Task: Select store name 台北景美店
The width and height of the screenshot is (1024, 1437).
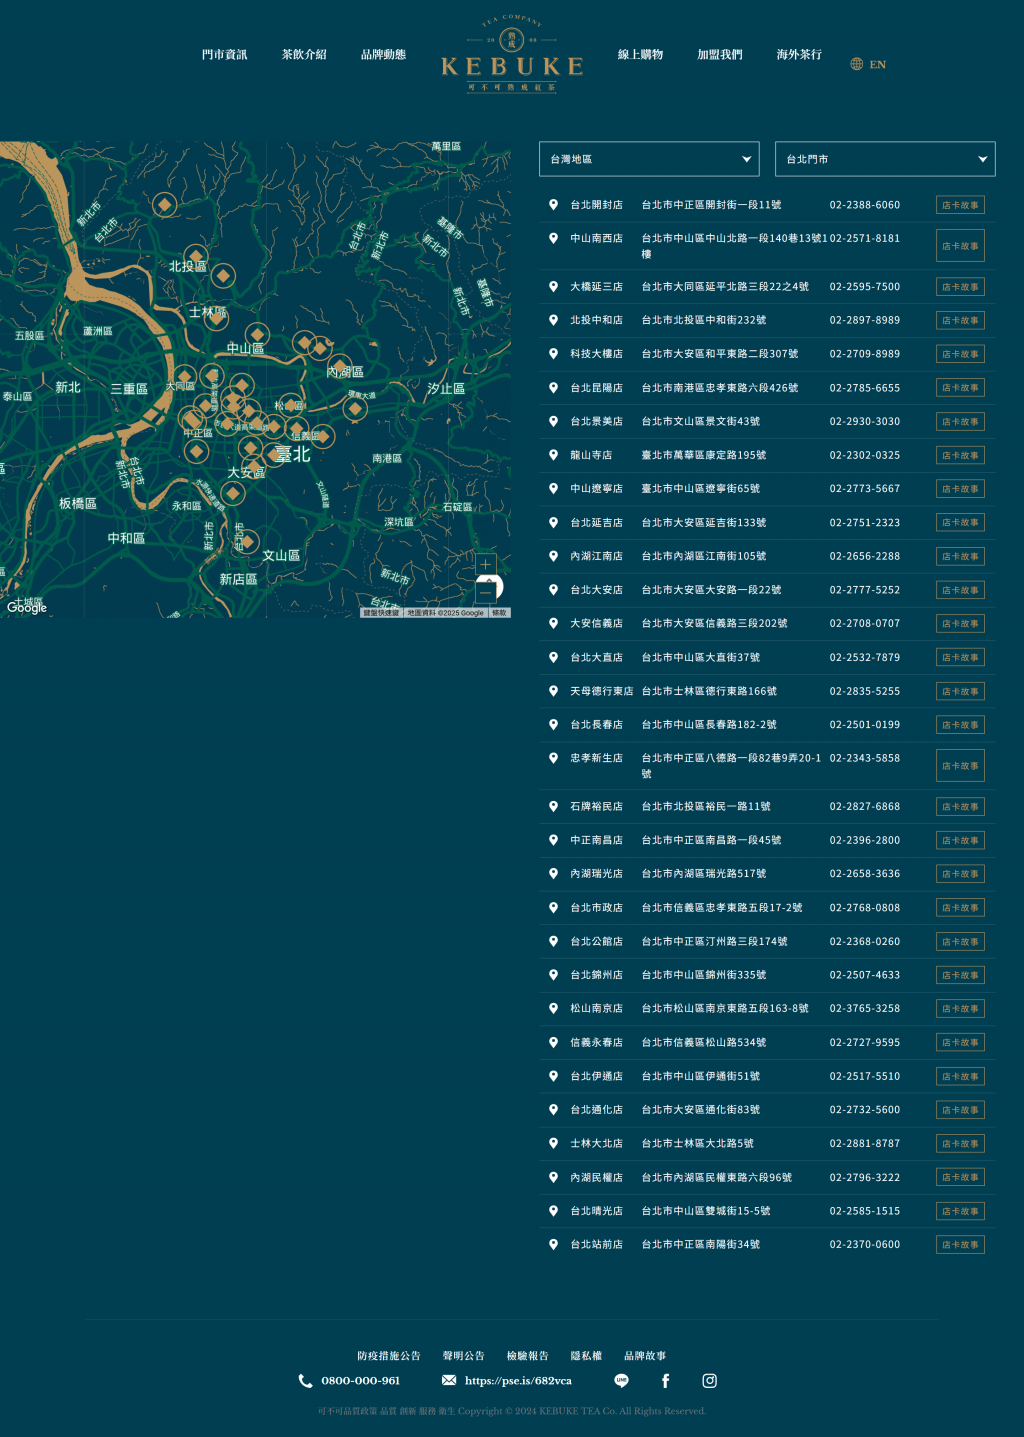Action: coord(596,422)
